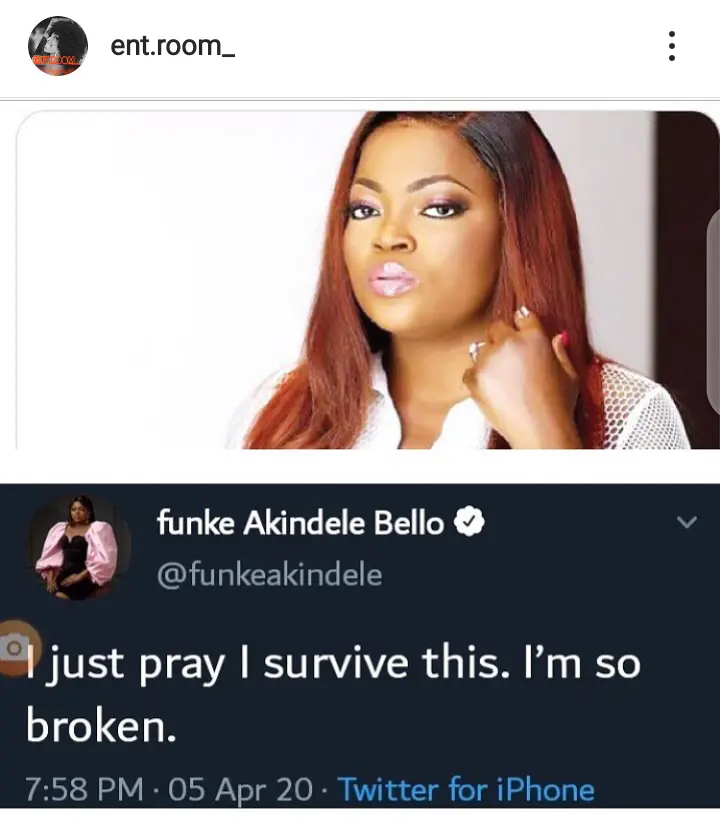
Task: Grab the gray scroll handle at right edge
Action: (714, 310)
